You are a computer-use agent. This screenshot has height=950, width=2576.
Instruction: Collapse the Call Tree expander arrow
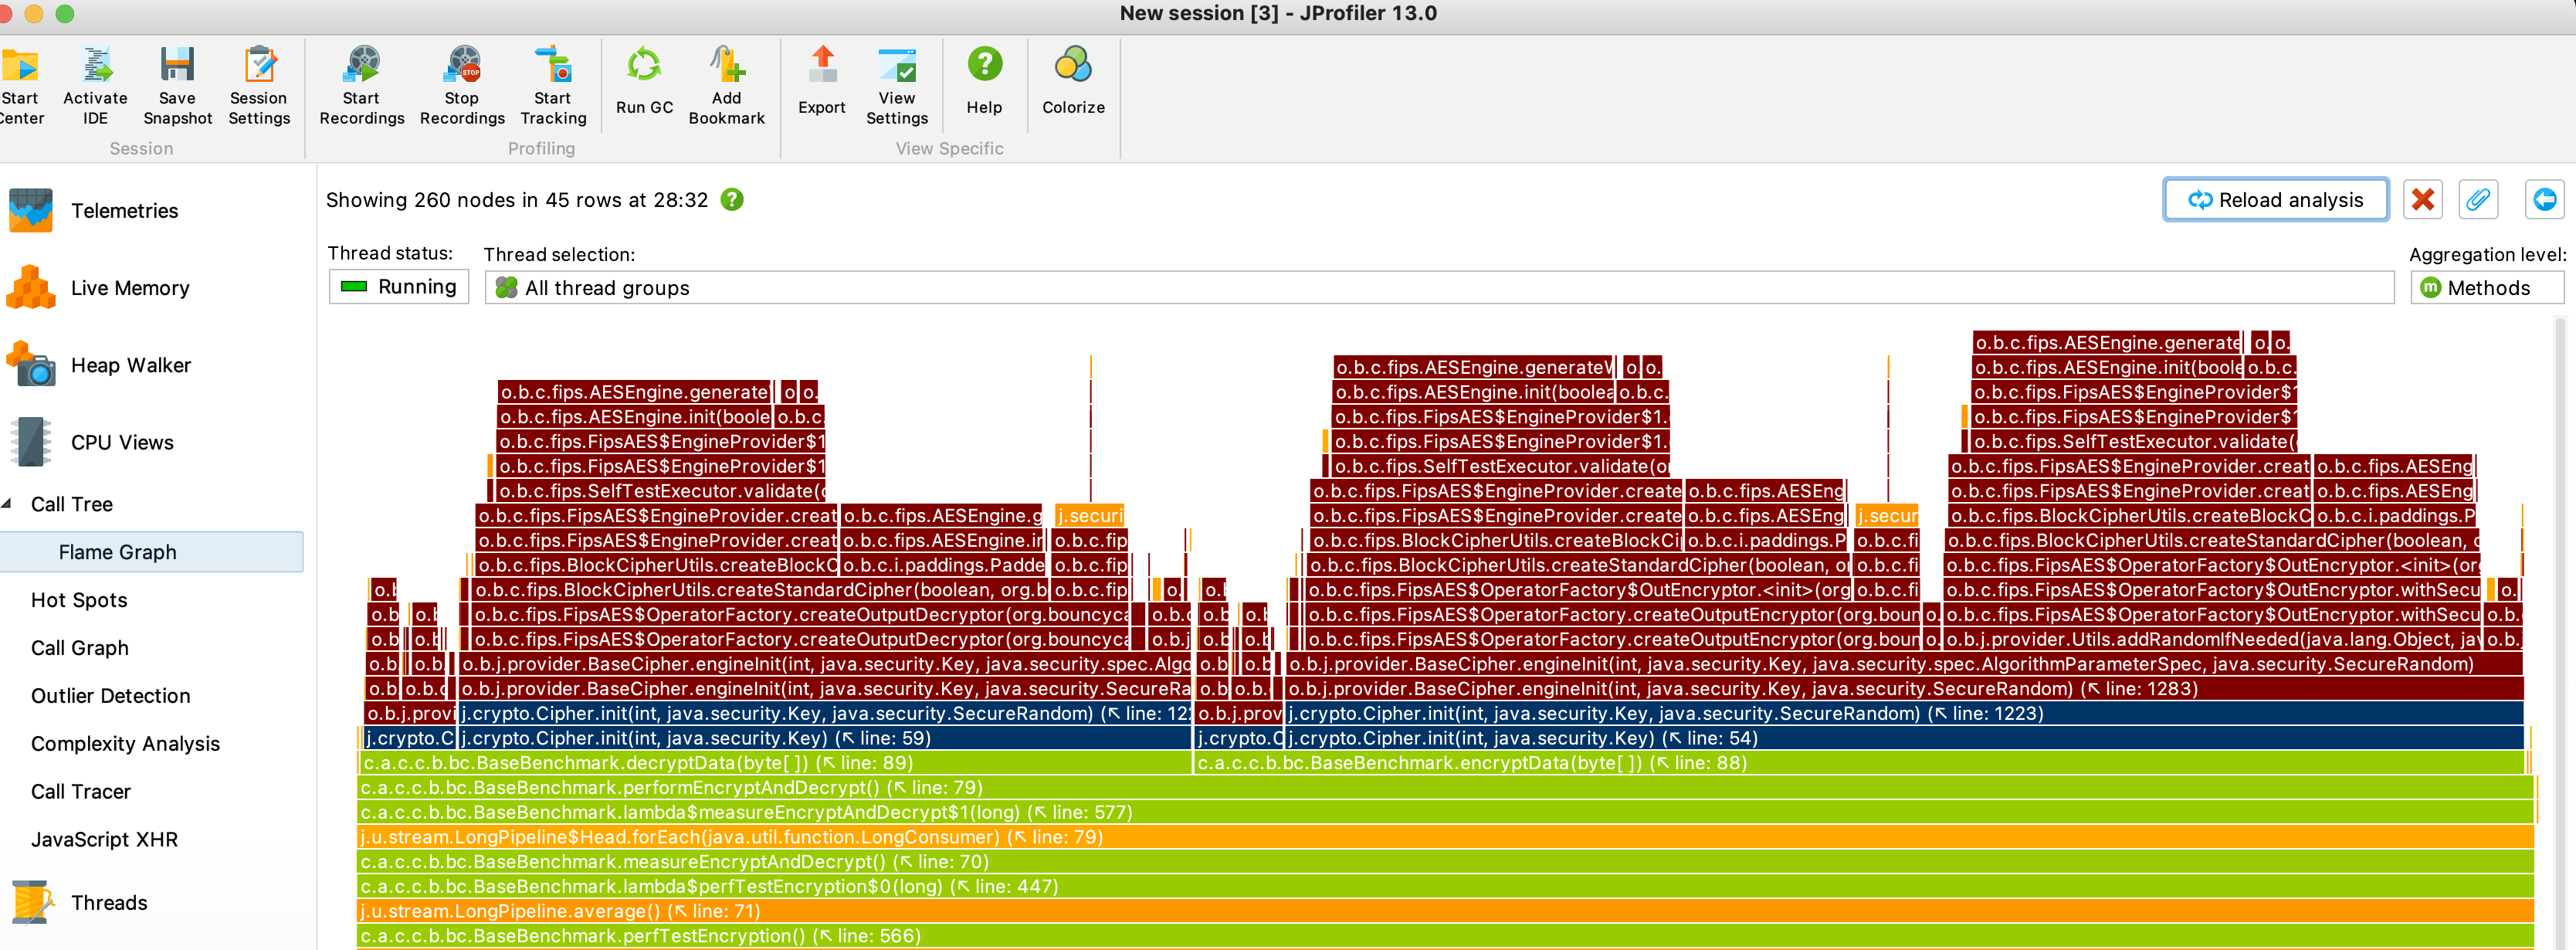pos(7,504)
